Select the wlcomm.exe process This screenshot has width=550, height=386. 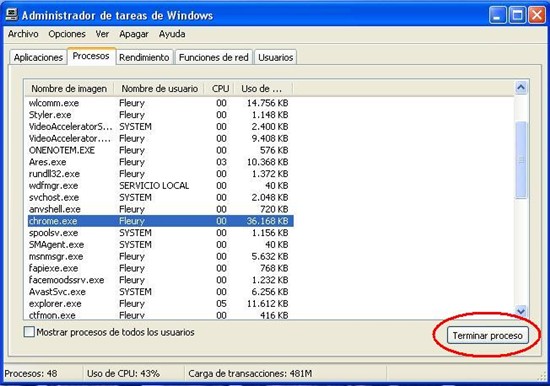click(161, 103)
